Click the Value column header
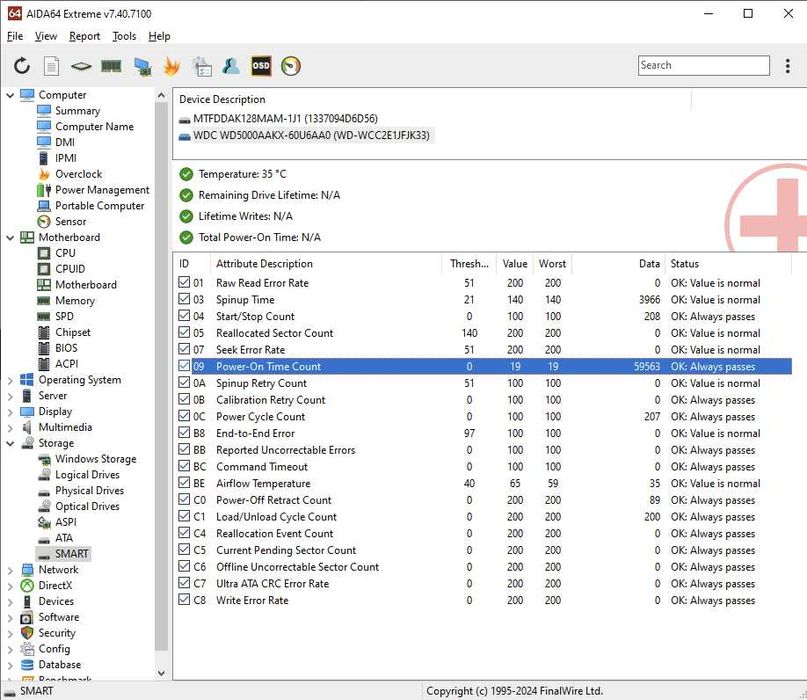Screen dimensions: 807x700 click(515, 264)
